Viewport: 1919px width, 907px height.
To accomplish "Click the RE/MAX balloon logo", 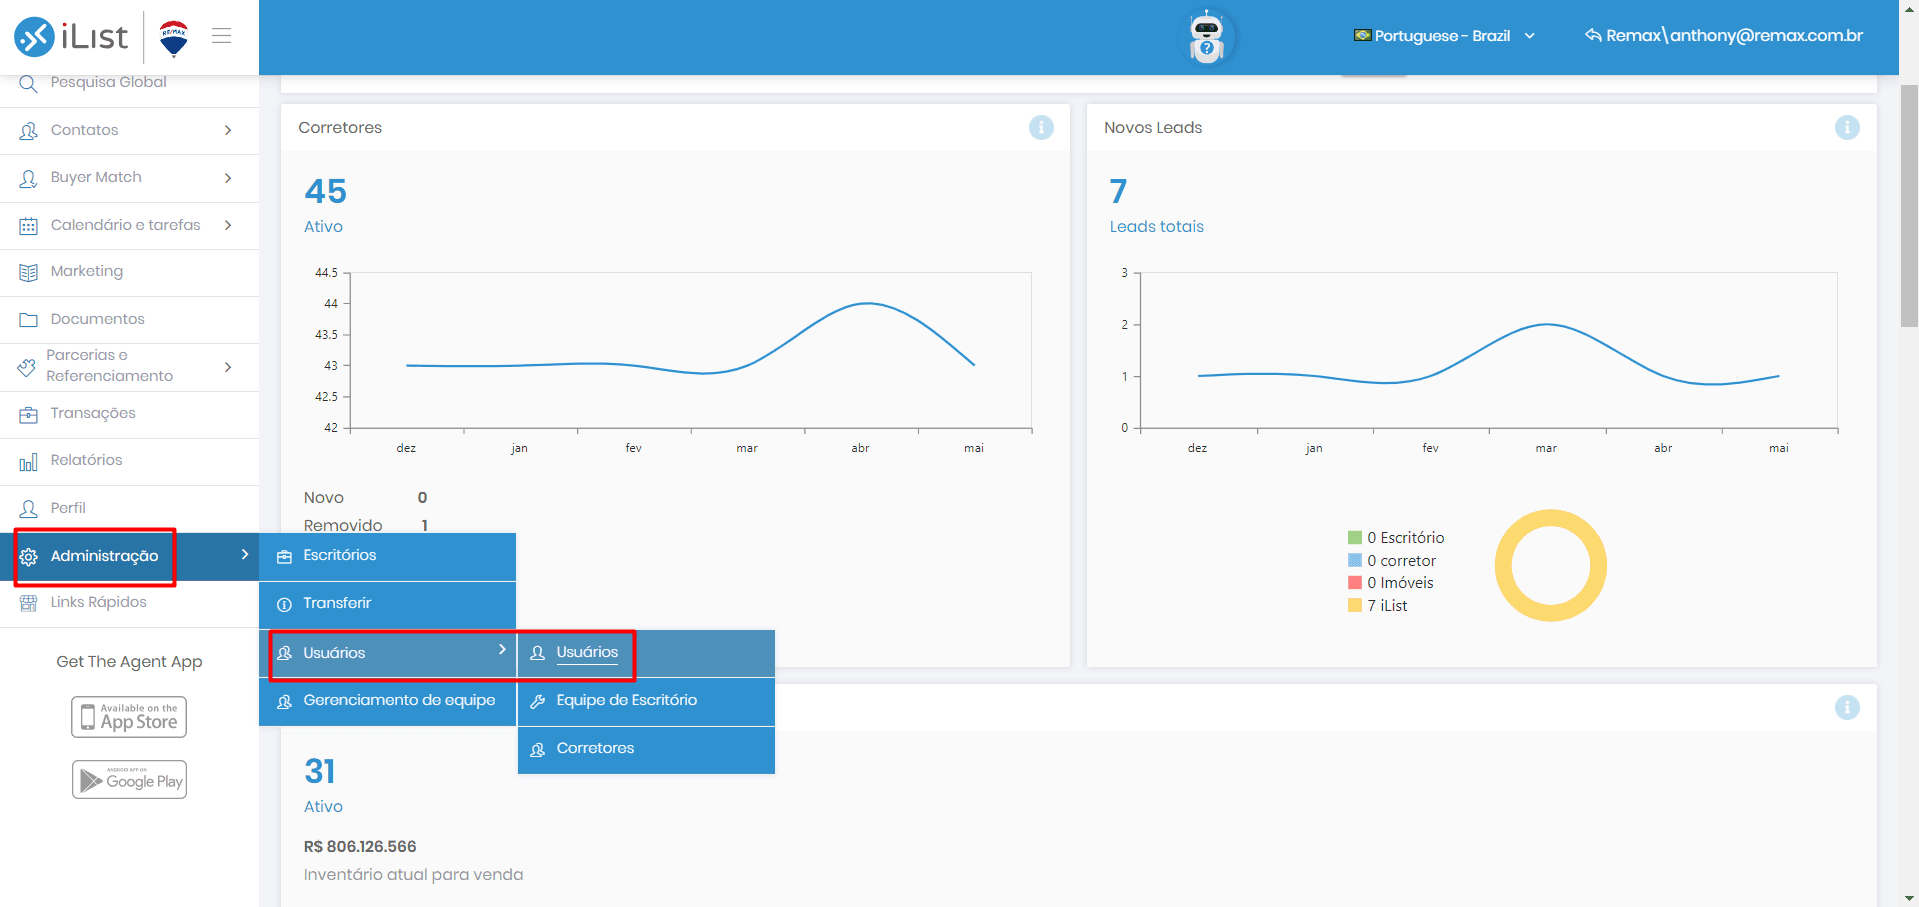I will tap(174, 37).
